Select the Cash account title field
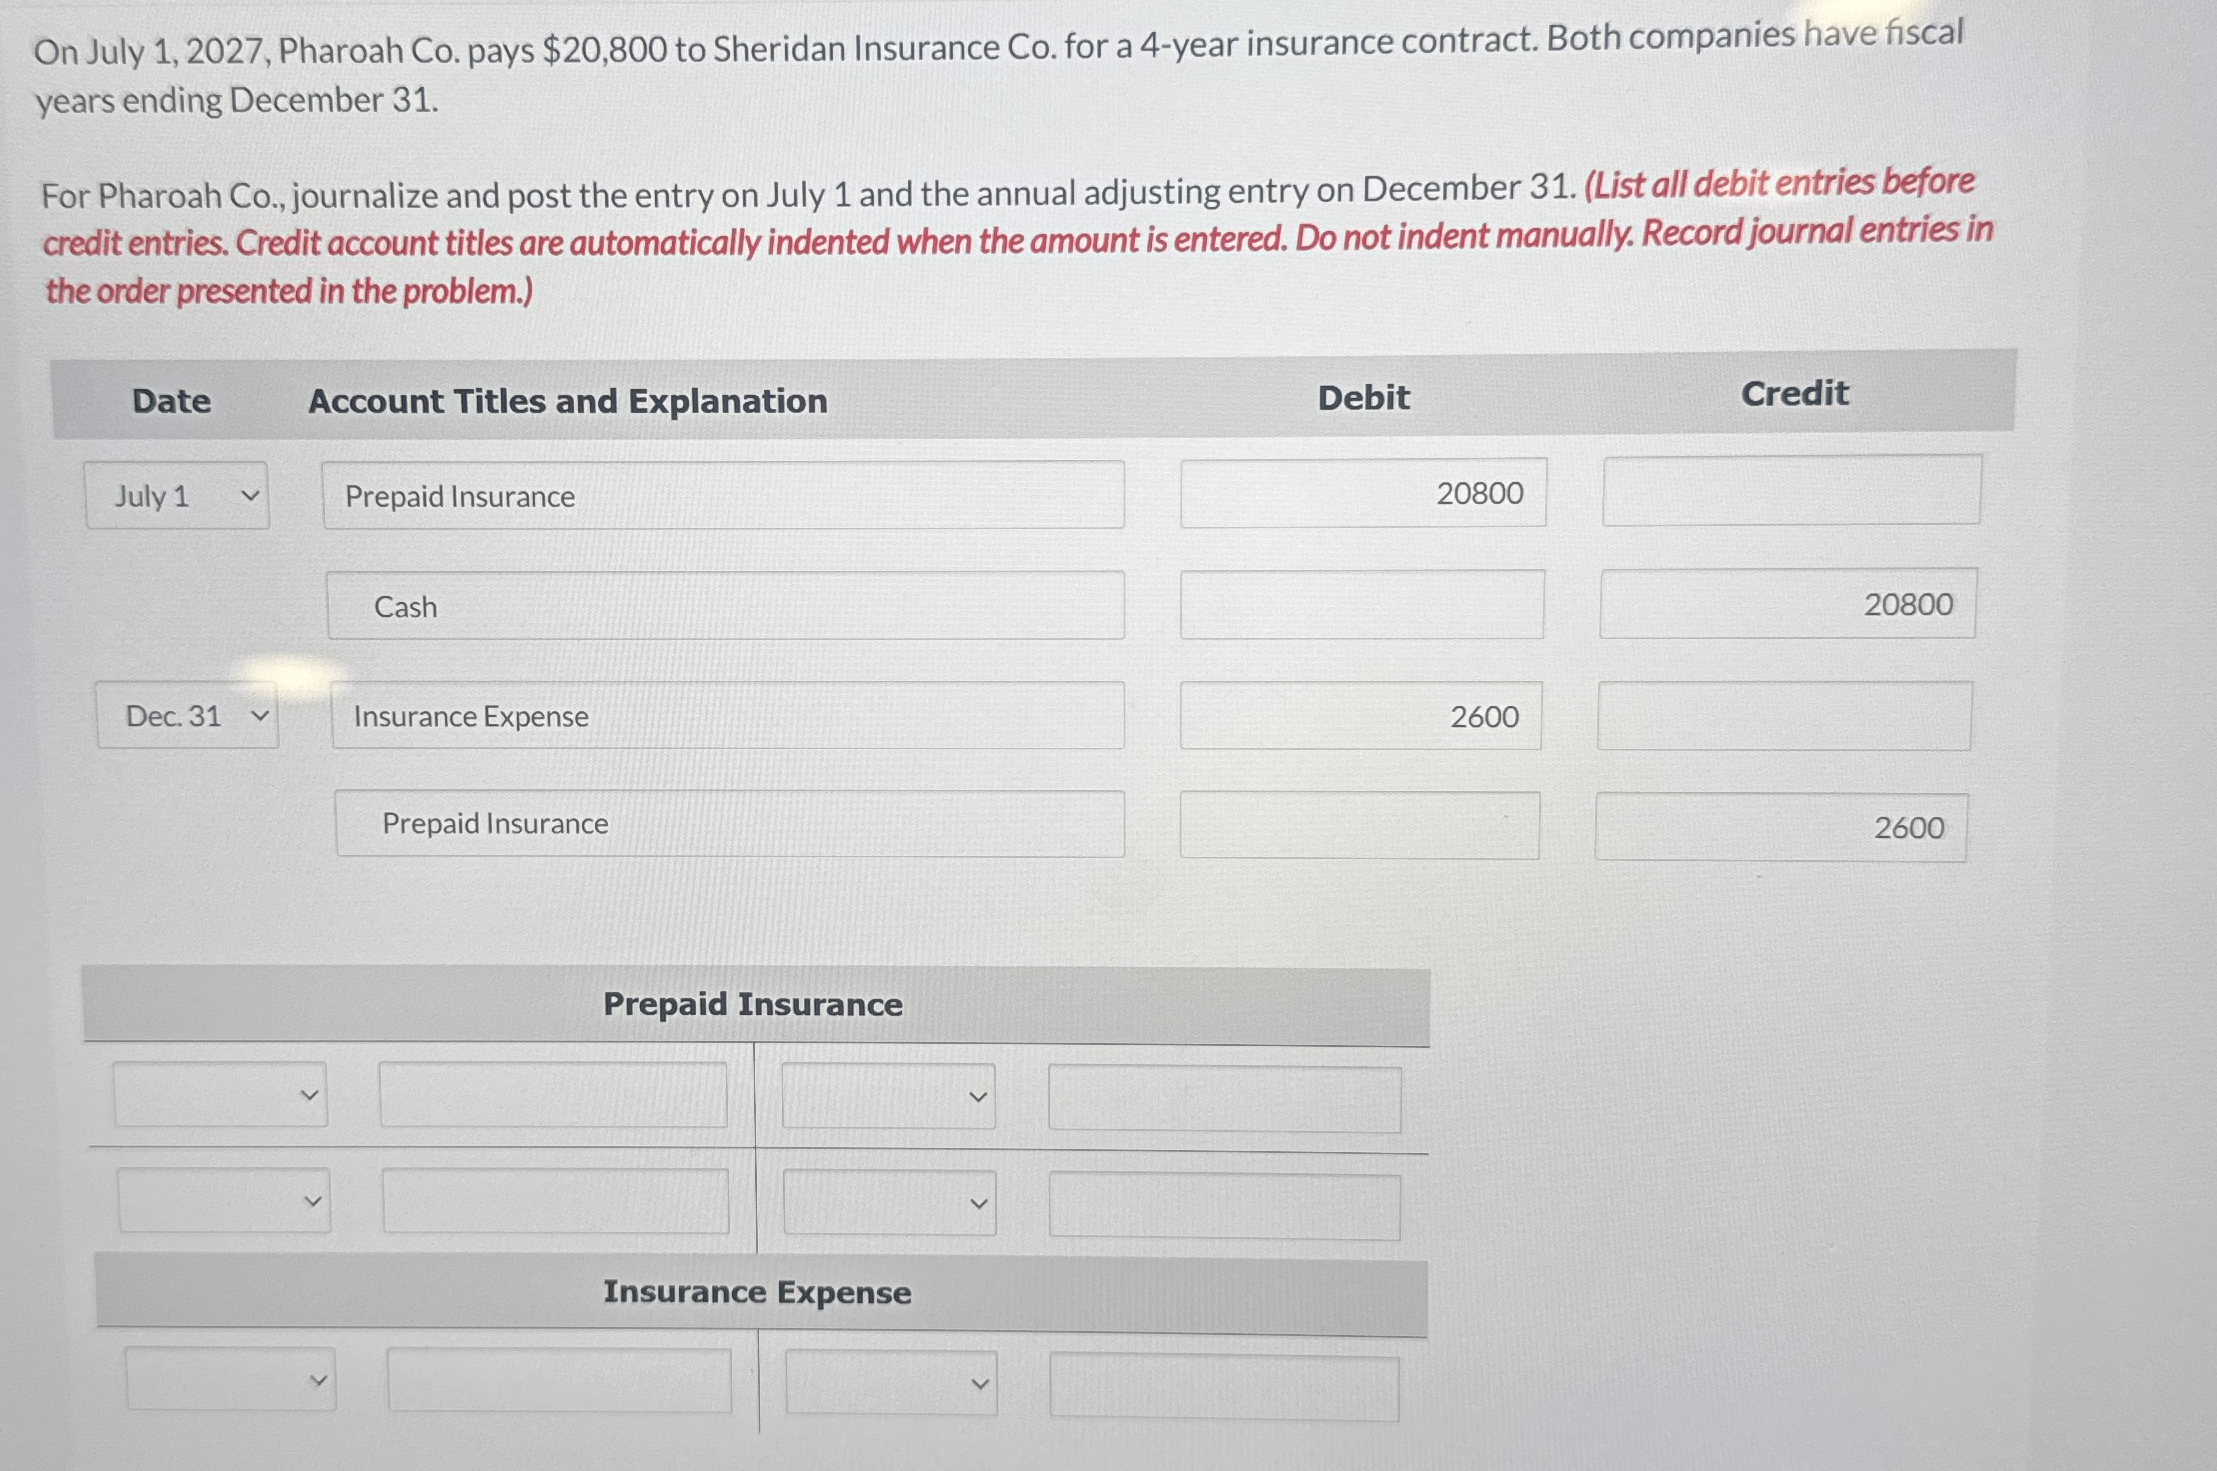Image resolution: width=2217 pixels, height=1471 pixels. click(x=728, y=606)
